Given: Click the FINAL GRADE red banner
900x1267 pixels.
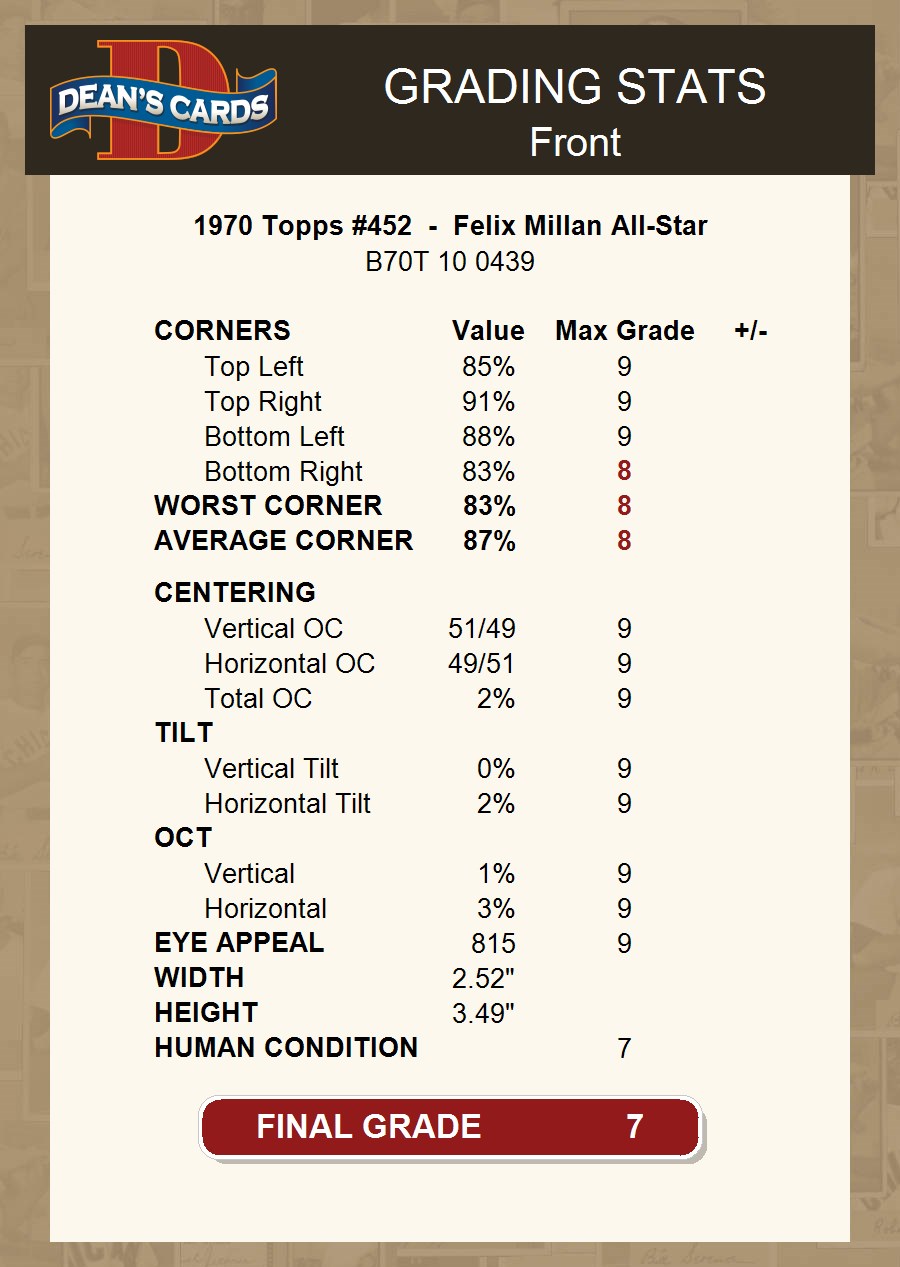Looking at the screenshot, I should (x=450, y=1127).
